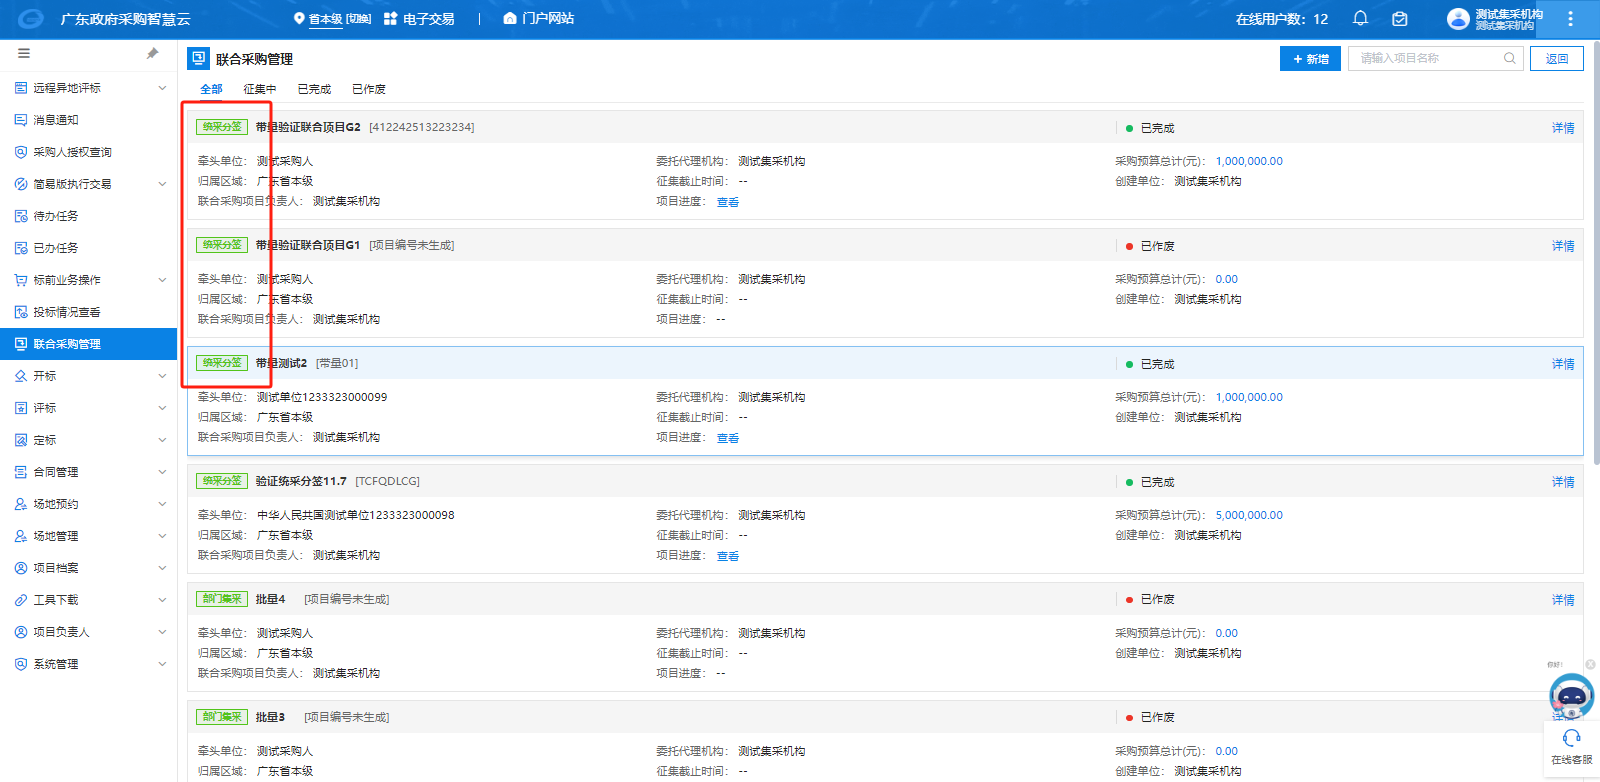The height and width of the screenshot is (782, 1600).
Task: Expand 系统管理 chevron
Action: click(x=162, y=664)
